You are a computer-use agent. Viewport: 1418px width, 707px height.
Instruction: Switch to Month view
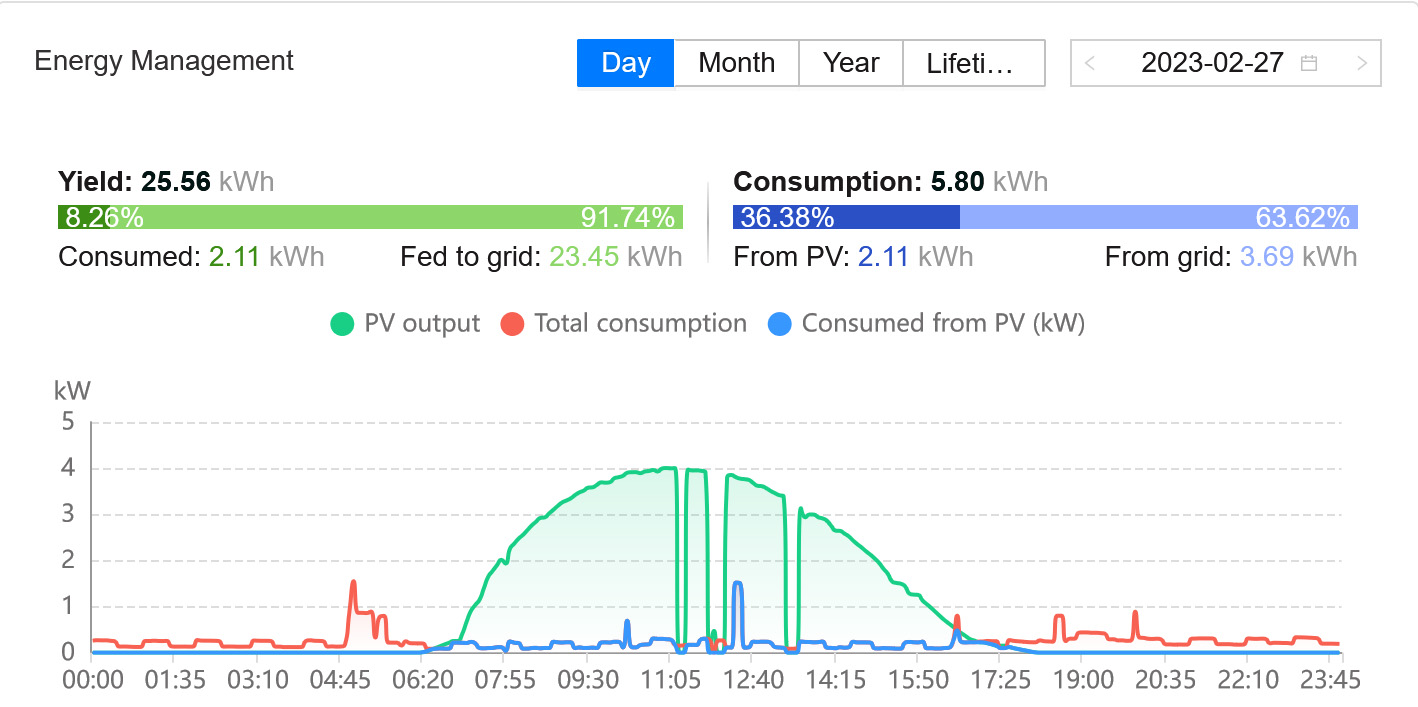pyautogui.click(x=736, y=63)
